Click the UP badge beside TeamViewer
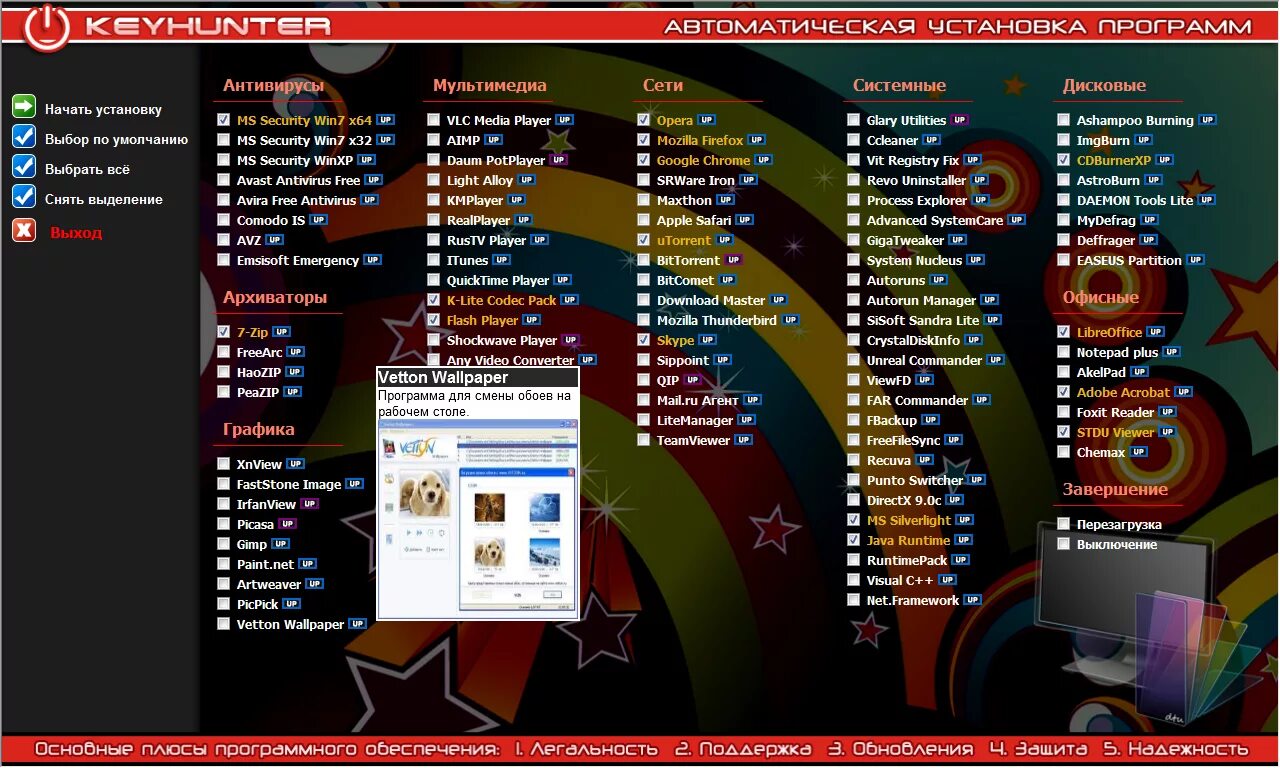The width and height of the screenshot is (1280, 768). 743,440
